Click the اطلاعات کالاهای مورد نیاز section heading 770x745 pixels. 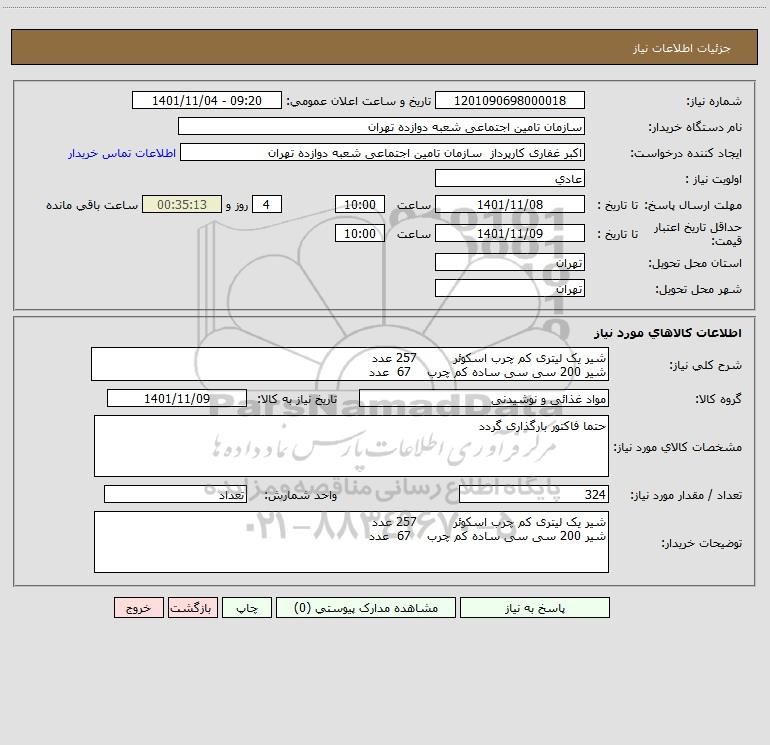667,333
